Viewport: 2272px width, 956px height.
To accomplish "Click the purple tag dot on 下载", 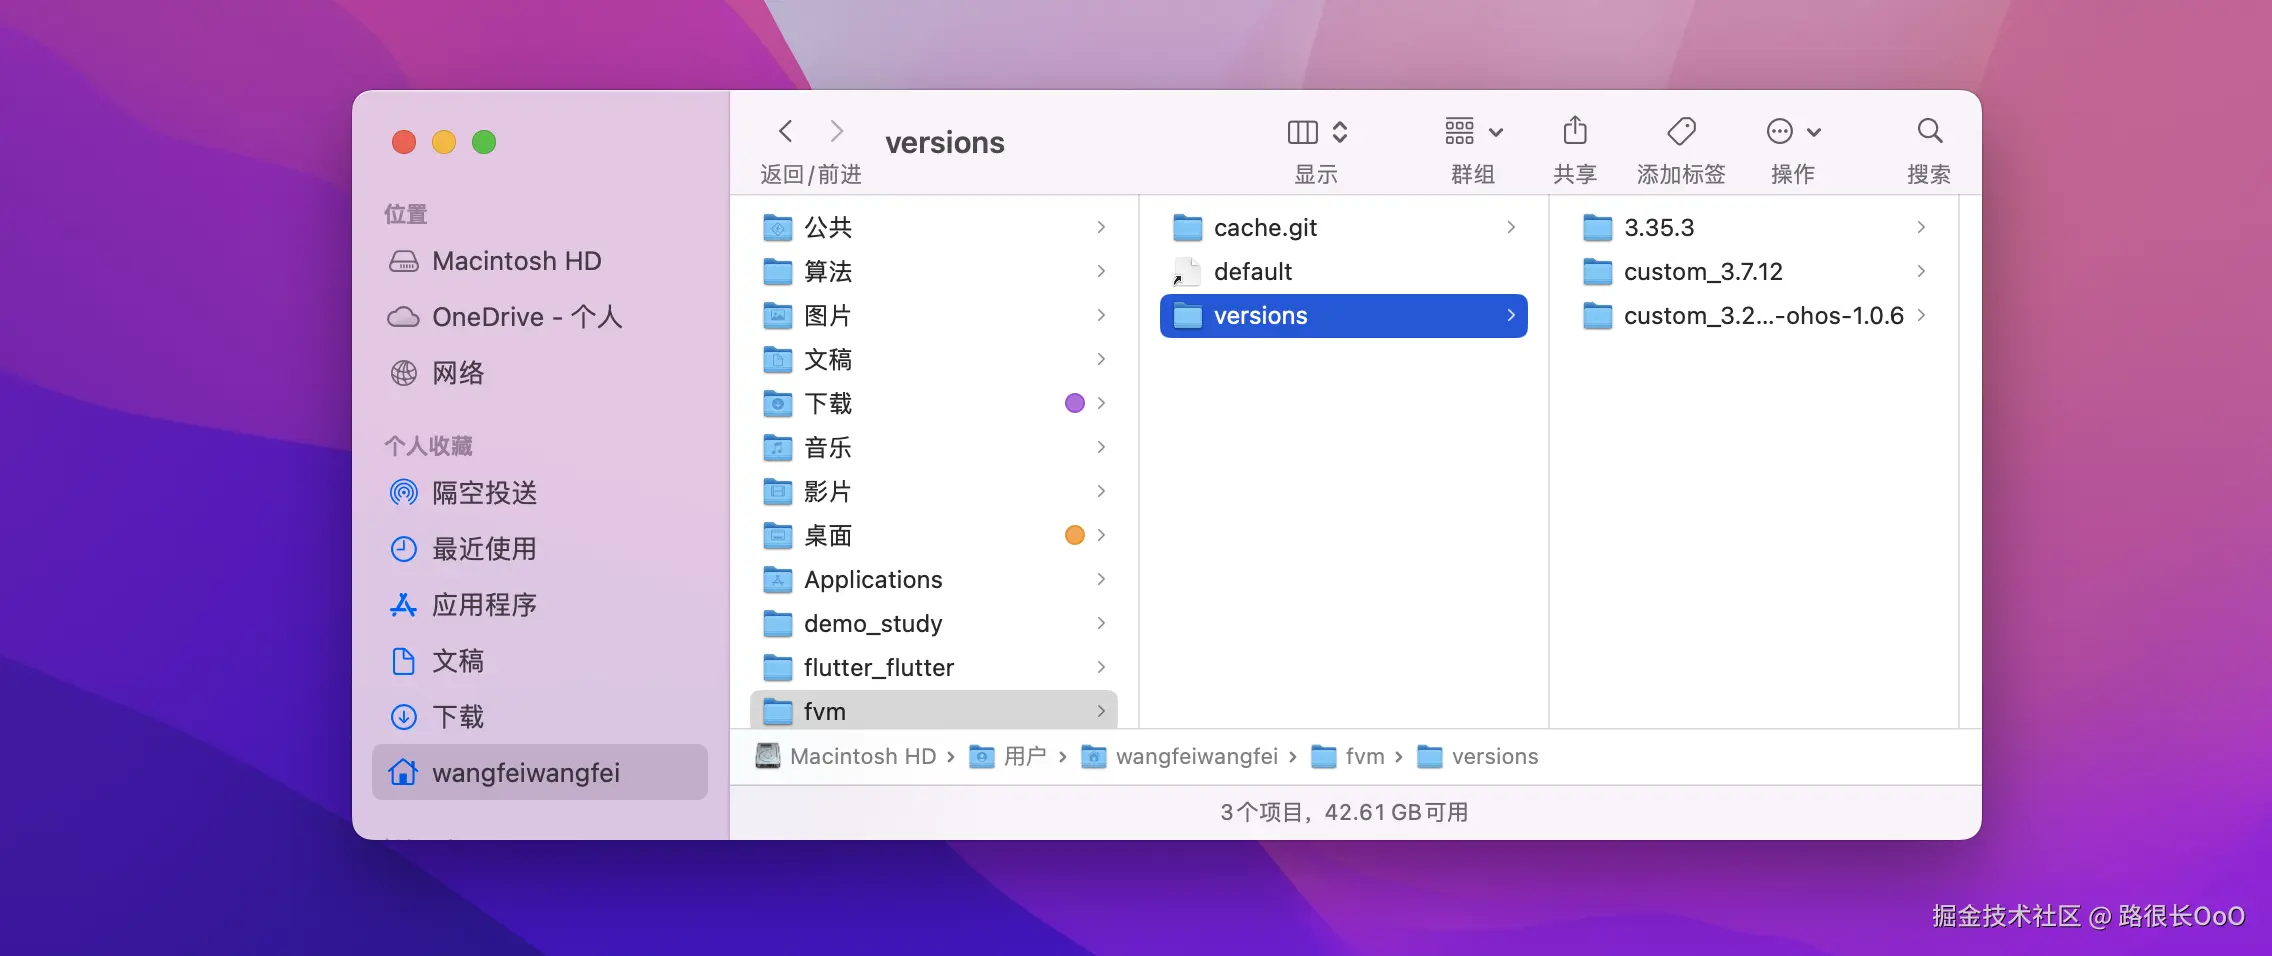I will pyautogui.click(x=1075, y=403).
